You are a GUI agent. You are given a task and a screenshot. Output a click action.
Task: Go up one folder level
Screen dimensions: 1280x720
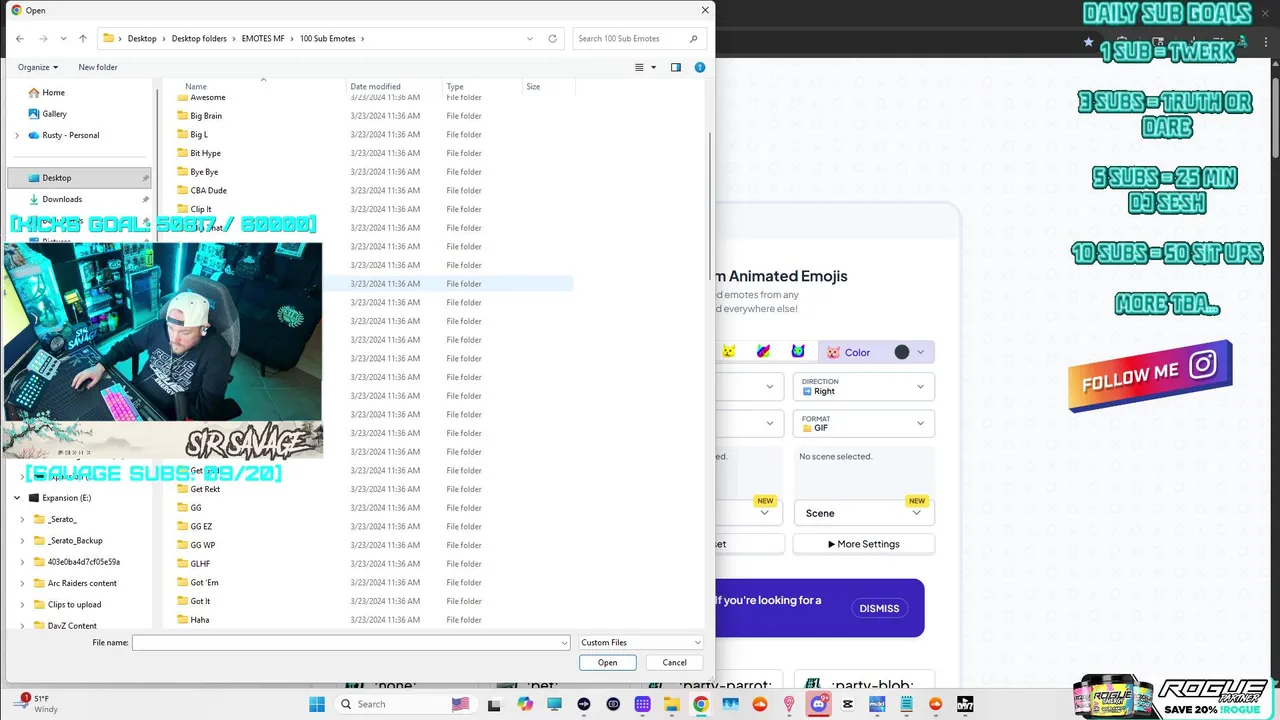point(83,39)
